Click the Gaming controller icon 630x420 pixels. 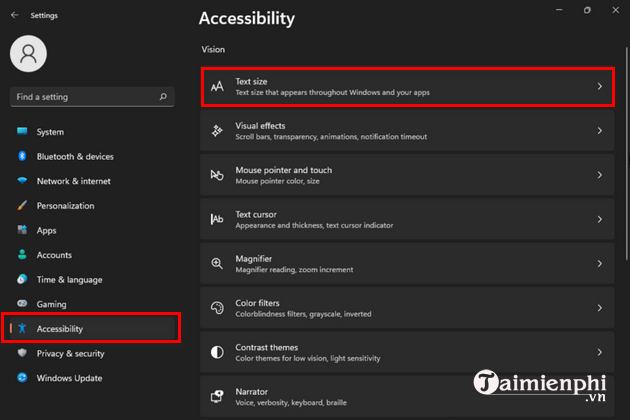[x=22, y=303]
